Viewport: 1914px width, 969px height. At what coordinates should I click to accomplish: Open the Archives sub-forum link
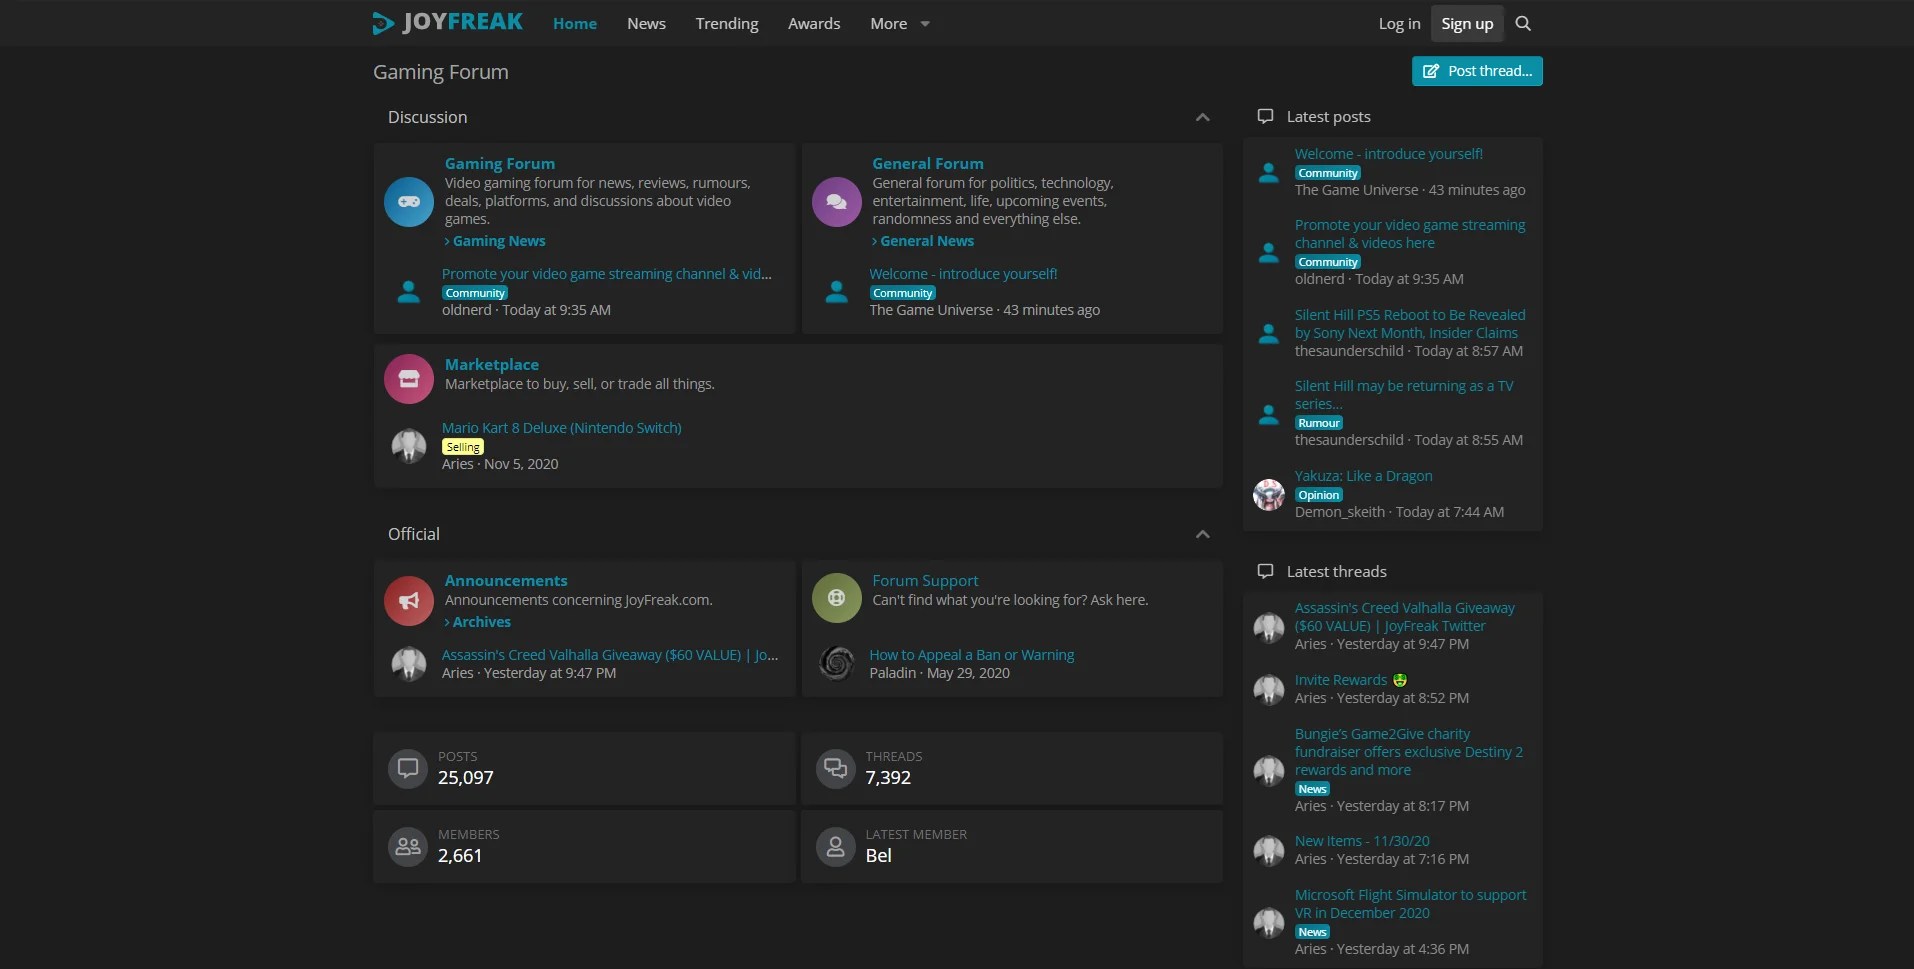[481, 622]
